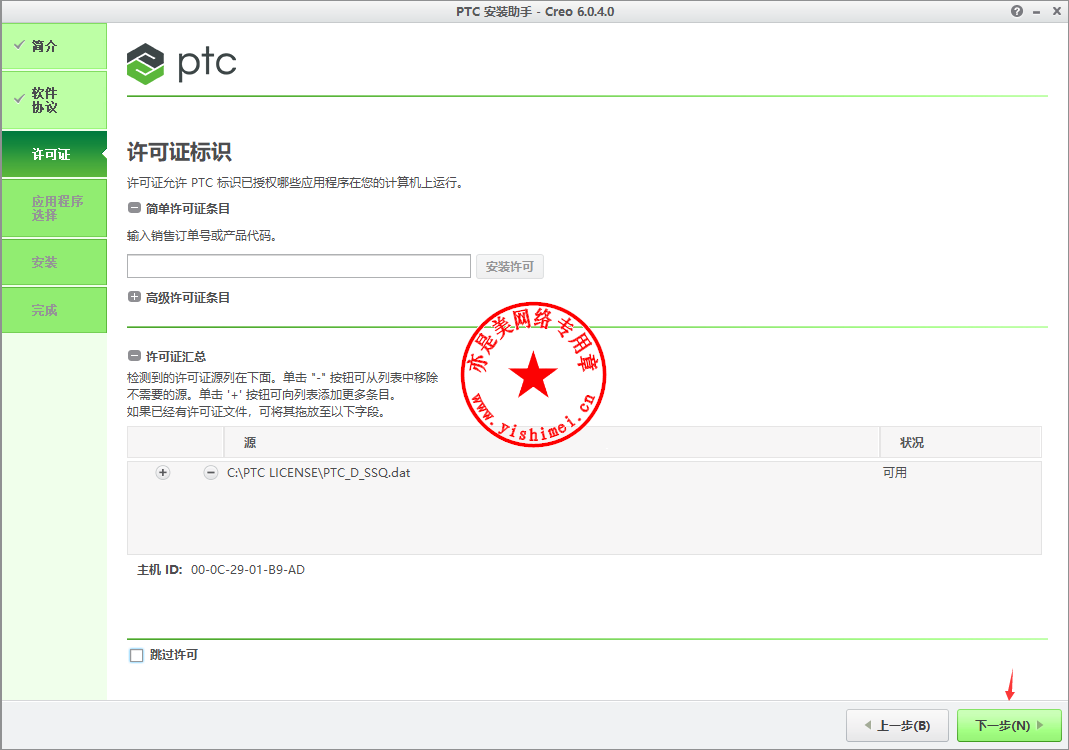Screen dimensions: 1069x750
Task: Open the help question mark icon
Action: tap(1017, 11)
